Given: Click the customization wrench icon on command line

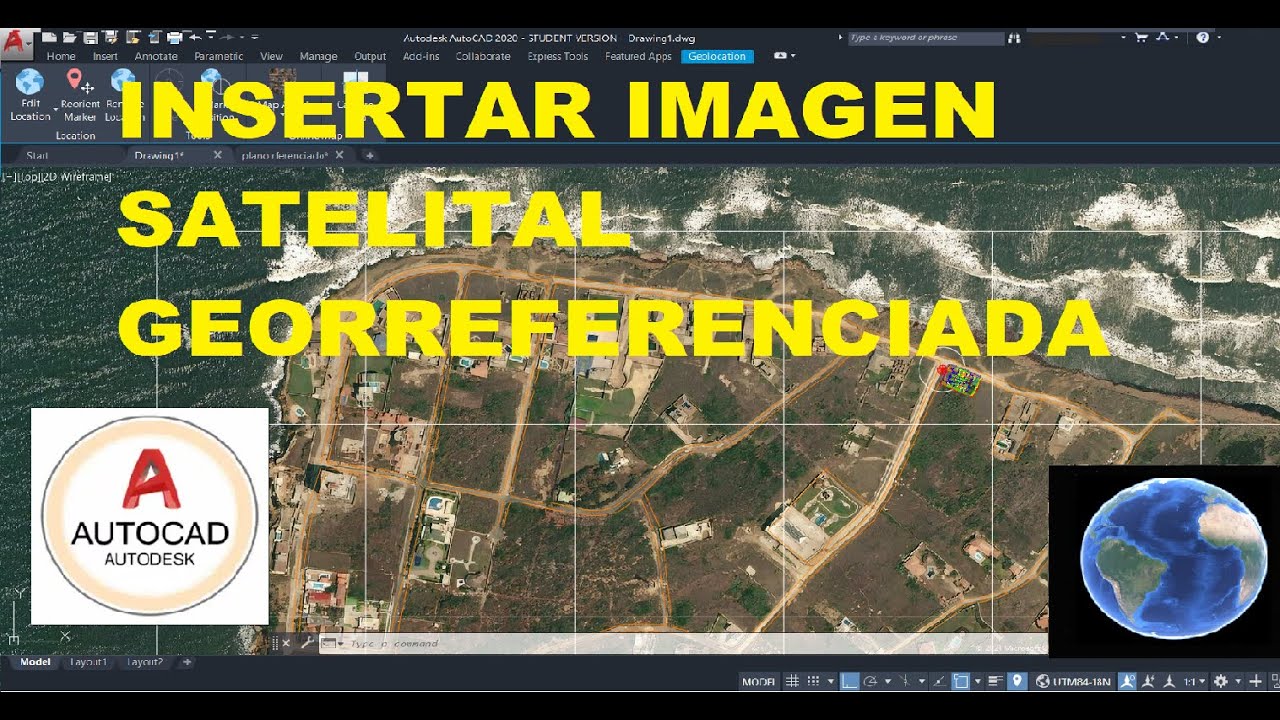Looking at the screenshot, I should [x=307, y=643].
